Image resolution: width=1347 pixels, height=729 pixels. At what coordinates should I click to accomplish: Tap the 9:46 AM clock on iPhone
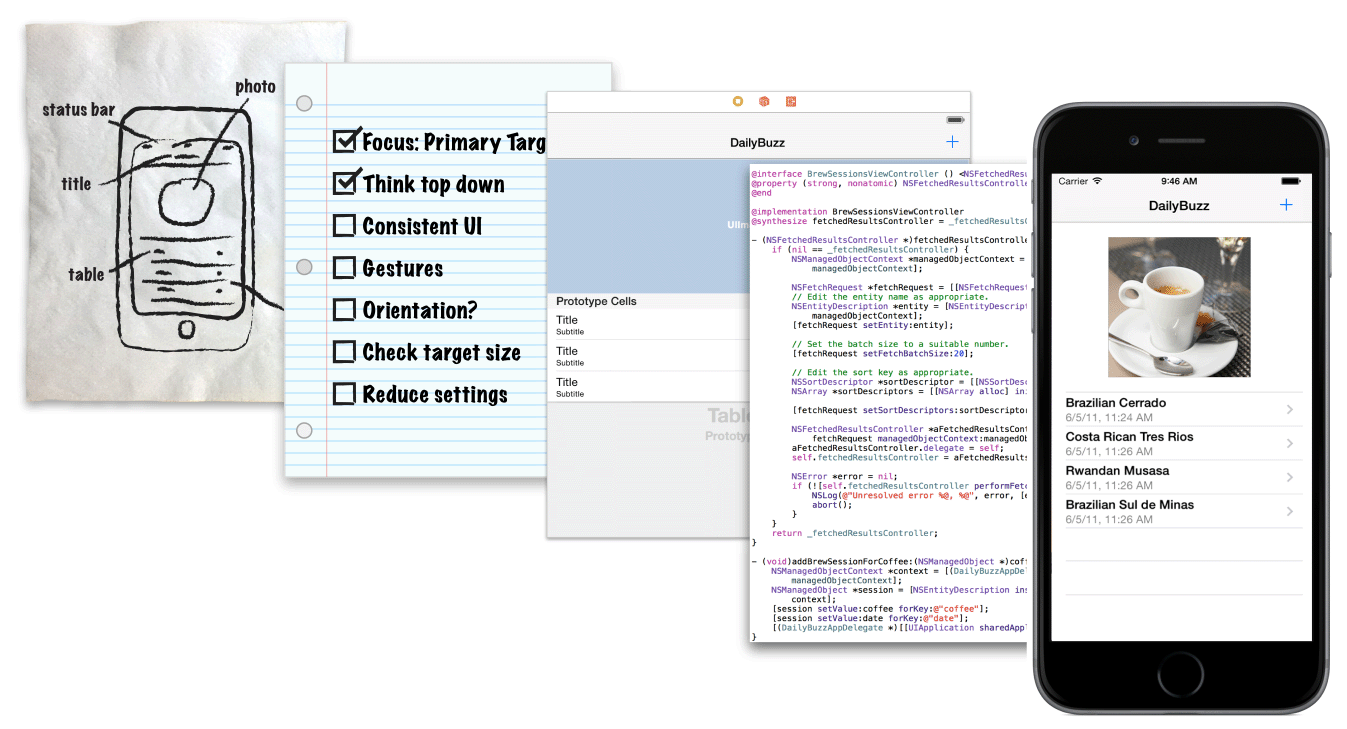point(1179,181)
